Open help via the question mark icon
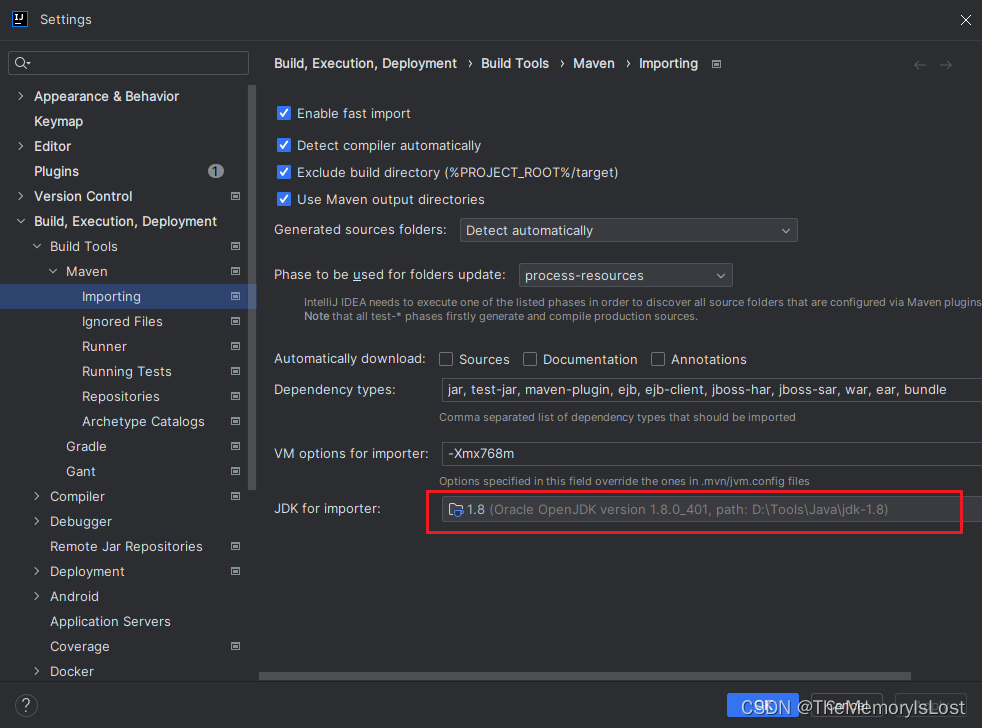This screenshot has height=728, width=982. 26,705
